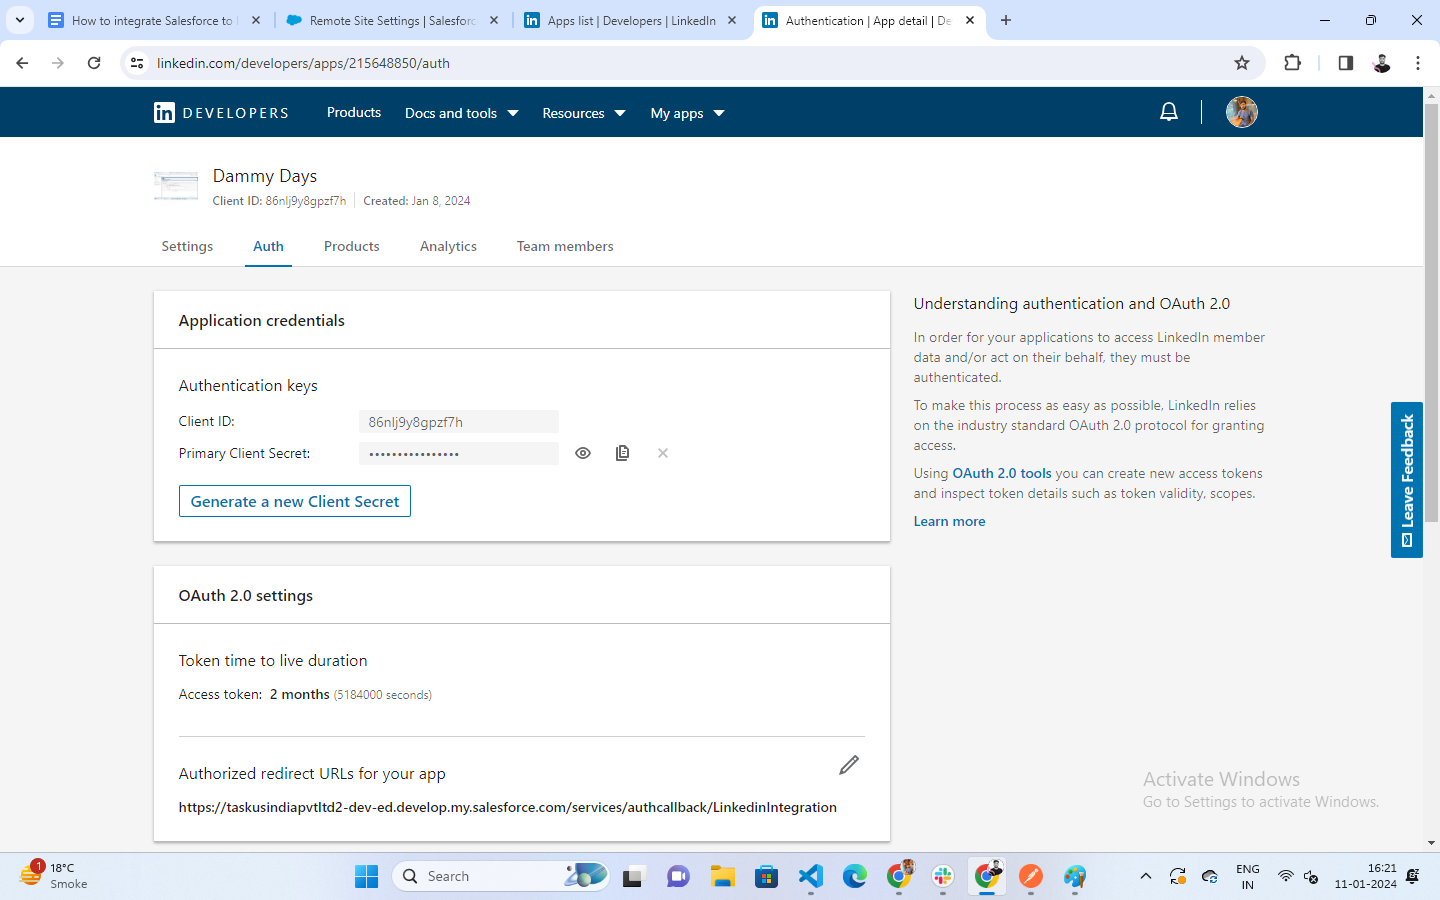Click the browser address bar URL
Viewport: 1440px width, 900px height.
coord(303,63)
